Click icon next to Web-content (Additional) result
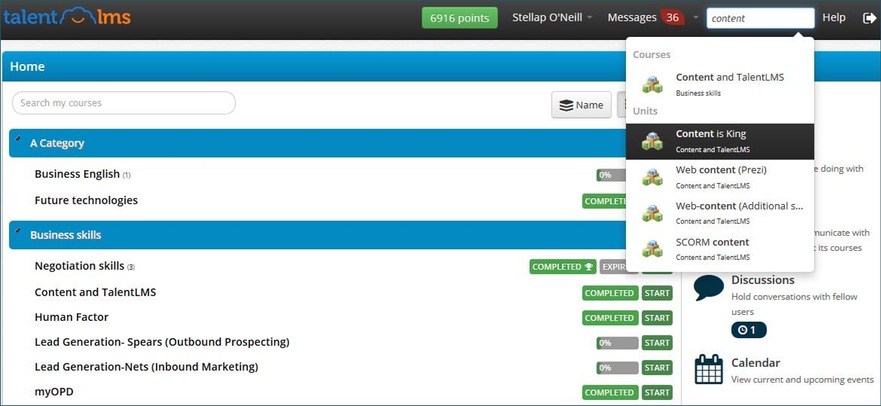The width and height of the screenshot is (881, 406). click(652, 213)
